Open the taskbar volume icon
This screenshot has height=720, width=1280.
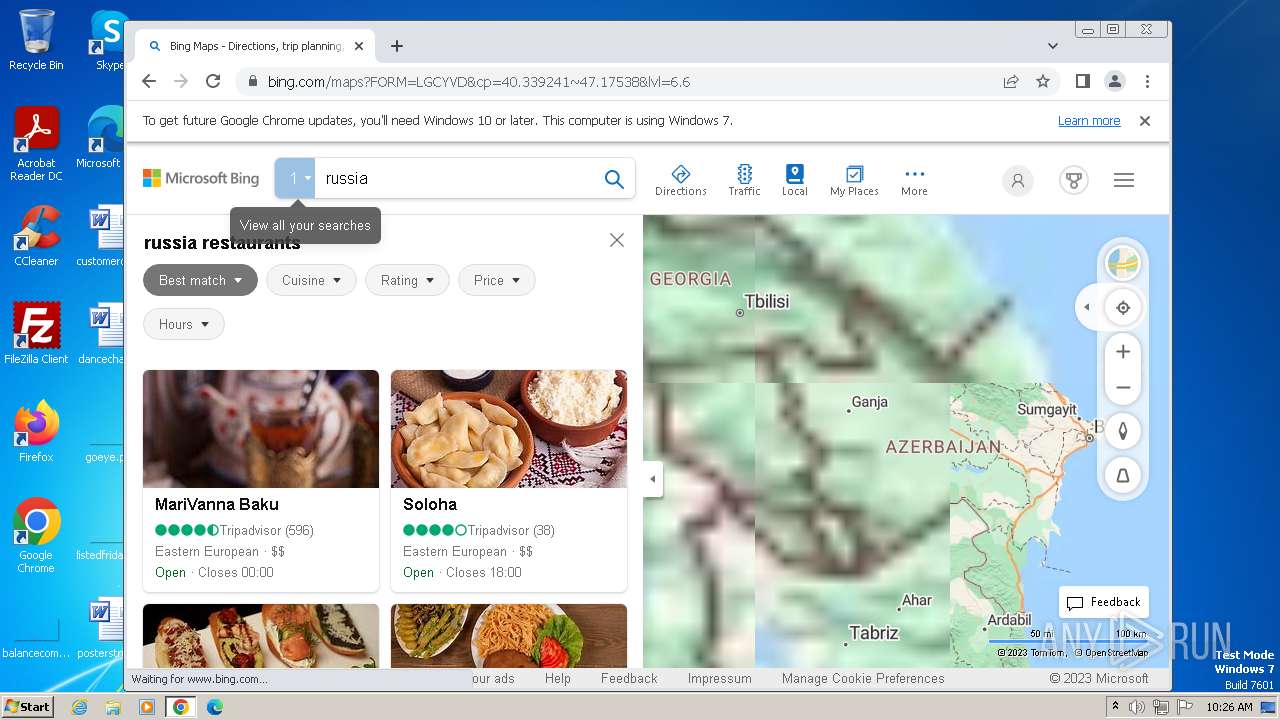click(x=1137, y=707)
